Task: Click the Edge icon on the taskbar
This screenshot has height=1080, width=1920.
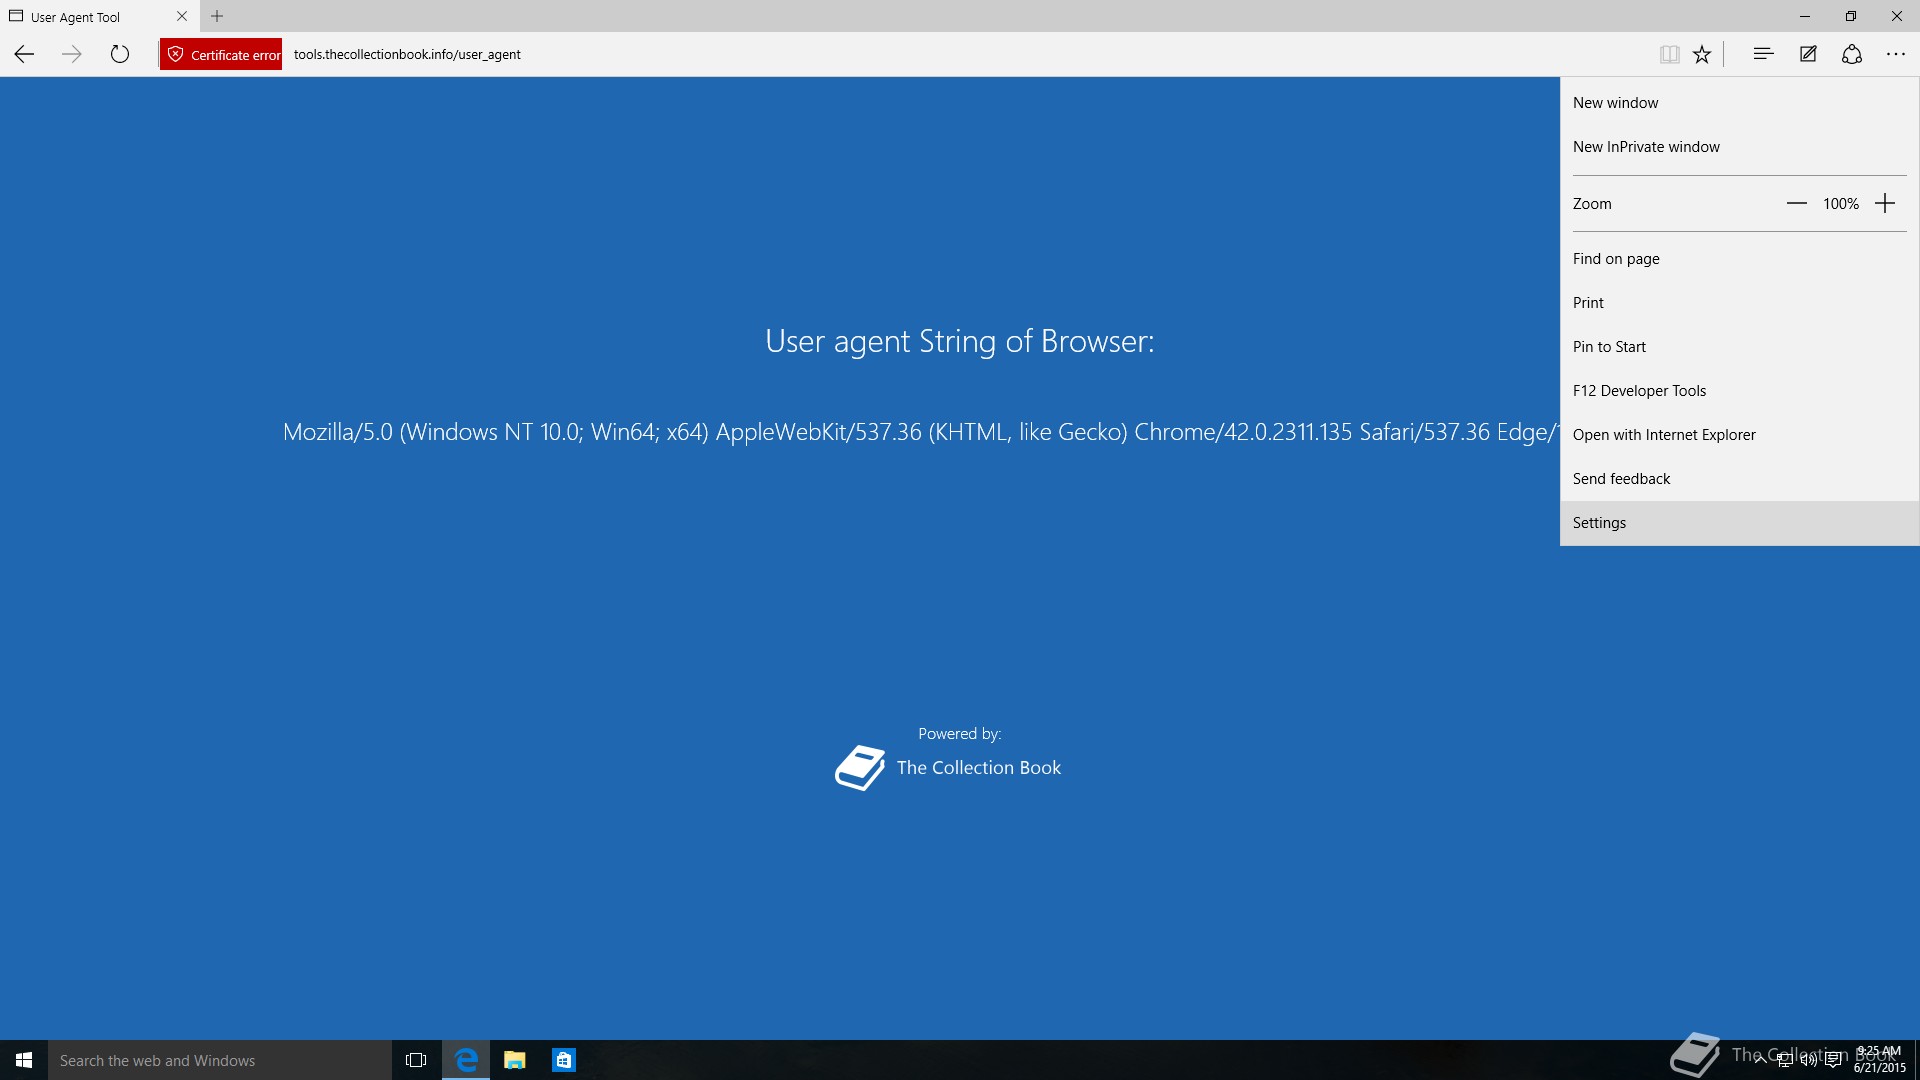Action: 466,1060
